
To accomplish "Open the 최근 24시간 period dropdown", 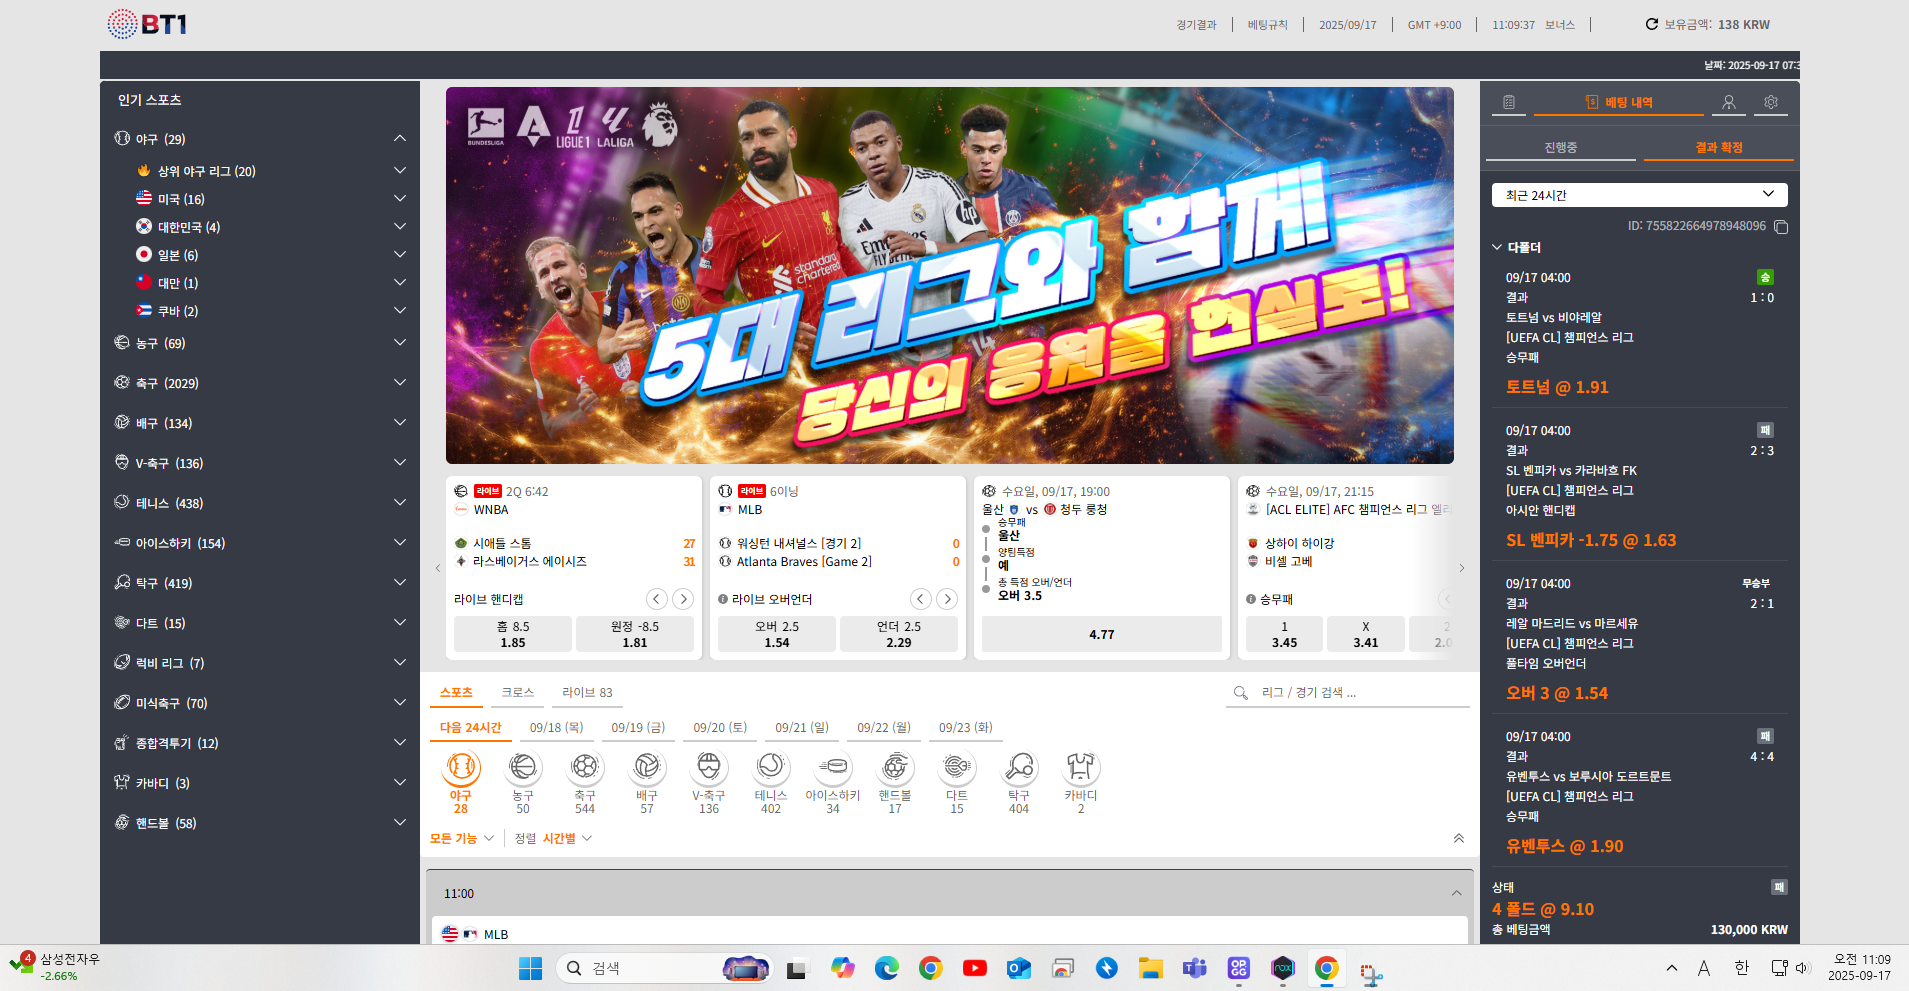I will (1639, 195).
